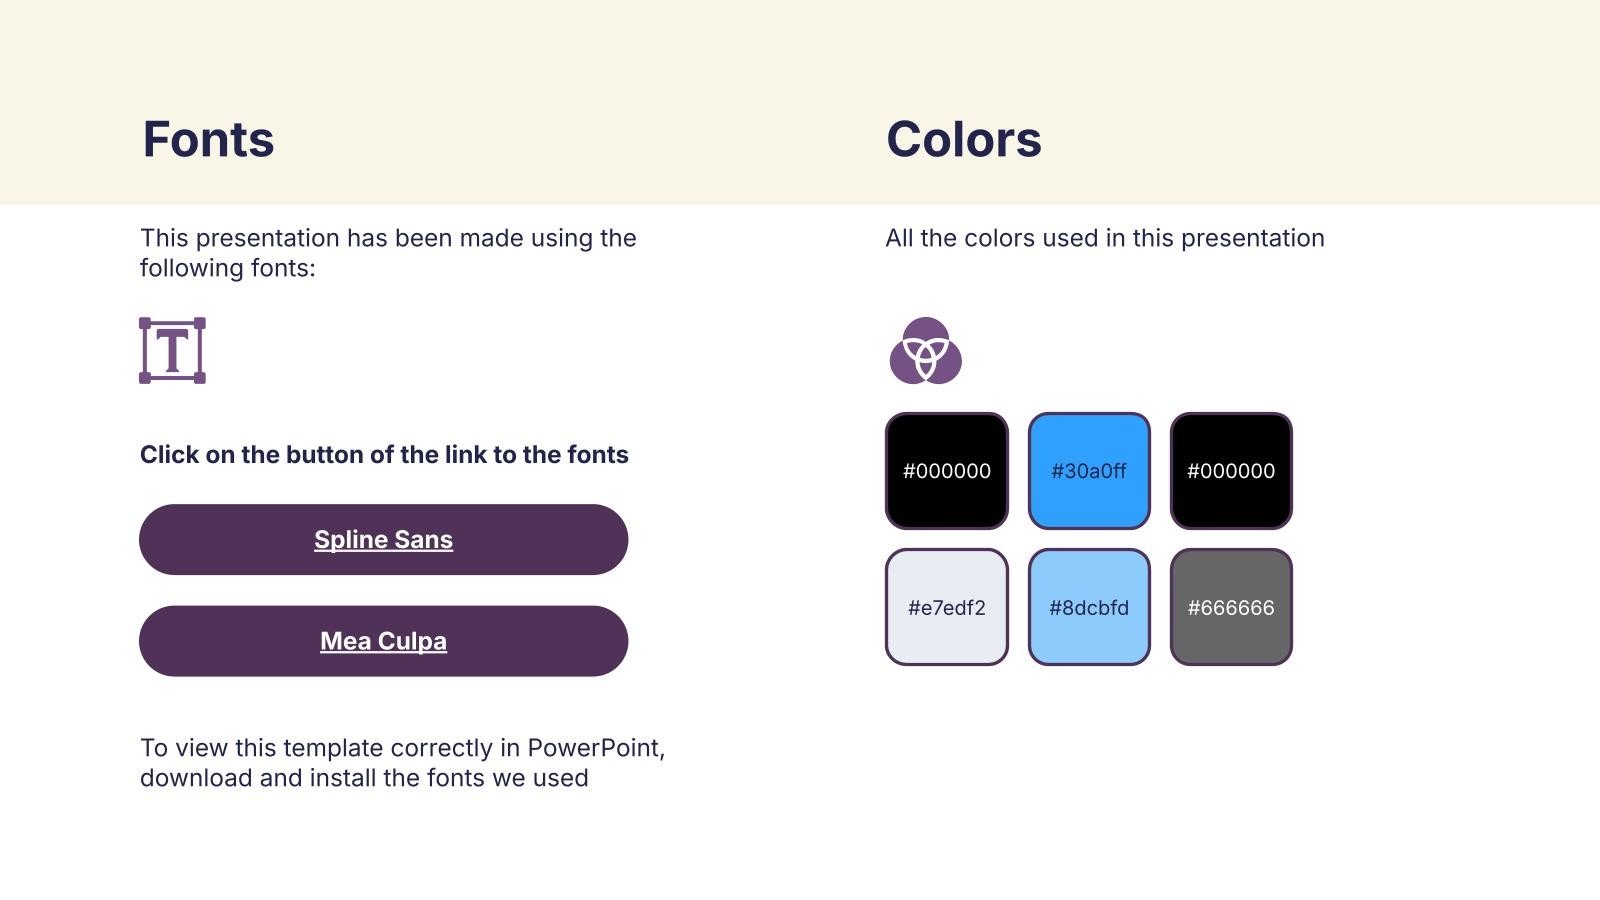Click the text box T icon

coord(172,350)
